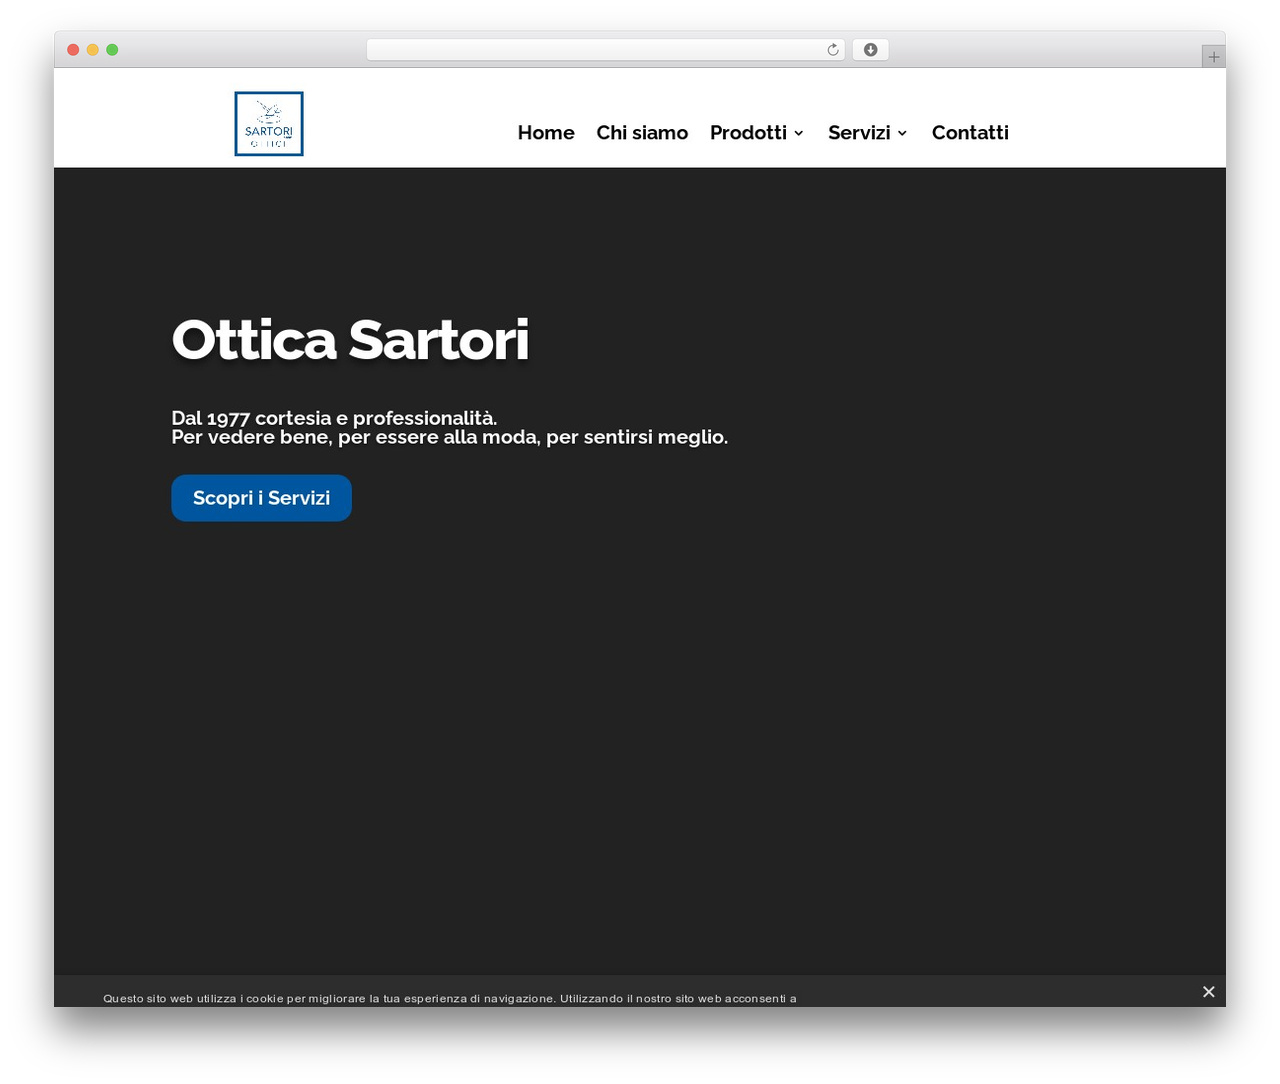Go to the Chi siamo page
1280x1084 pixels.
642,132
